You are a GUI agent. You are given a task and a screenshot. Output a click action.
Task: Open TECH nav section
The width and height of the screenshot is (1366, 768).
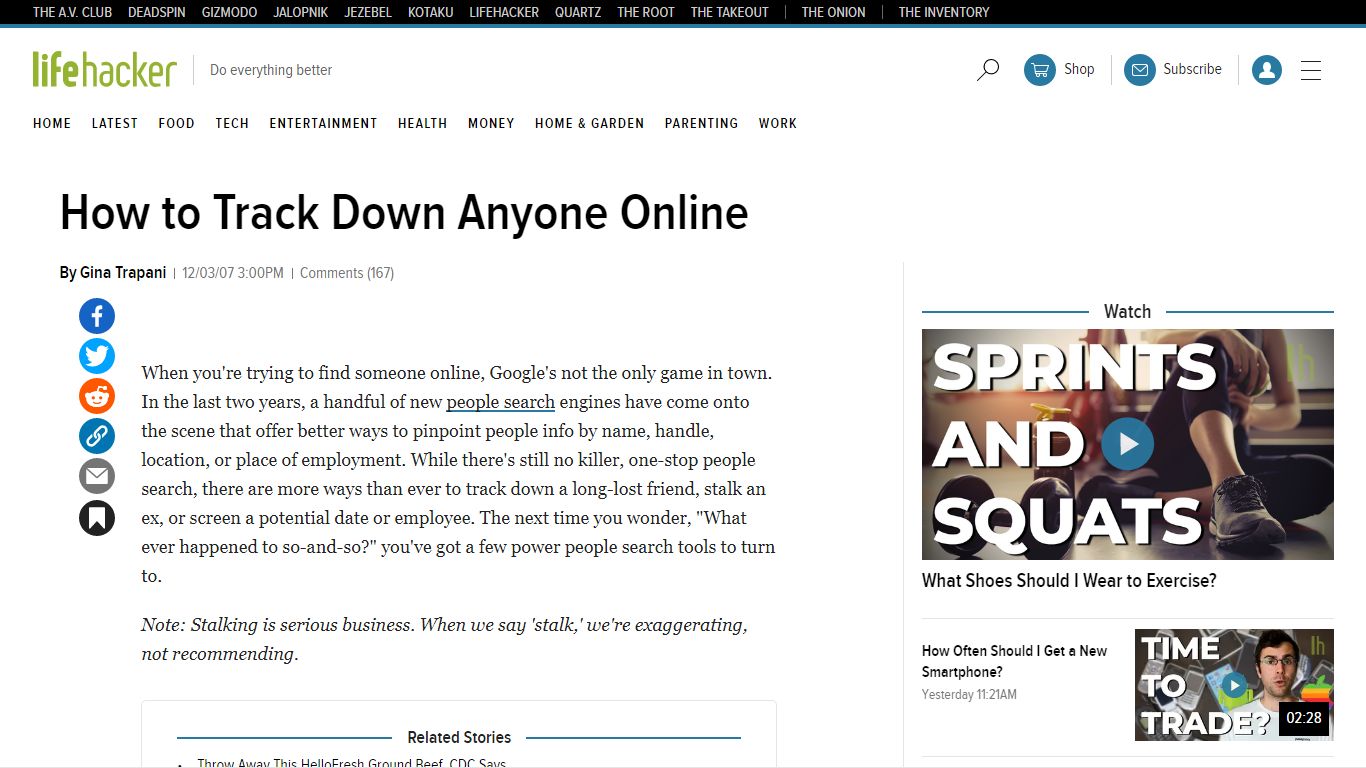(x=232, y=123)
